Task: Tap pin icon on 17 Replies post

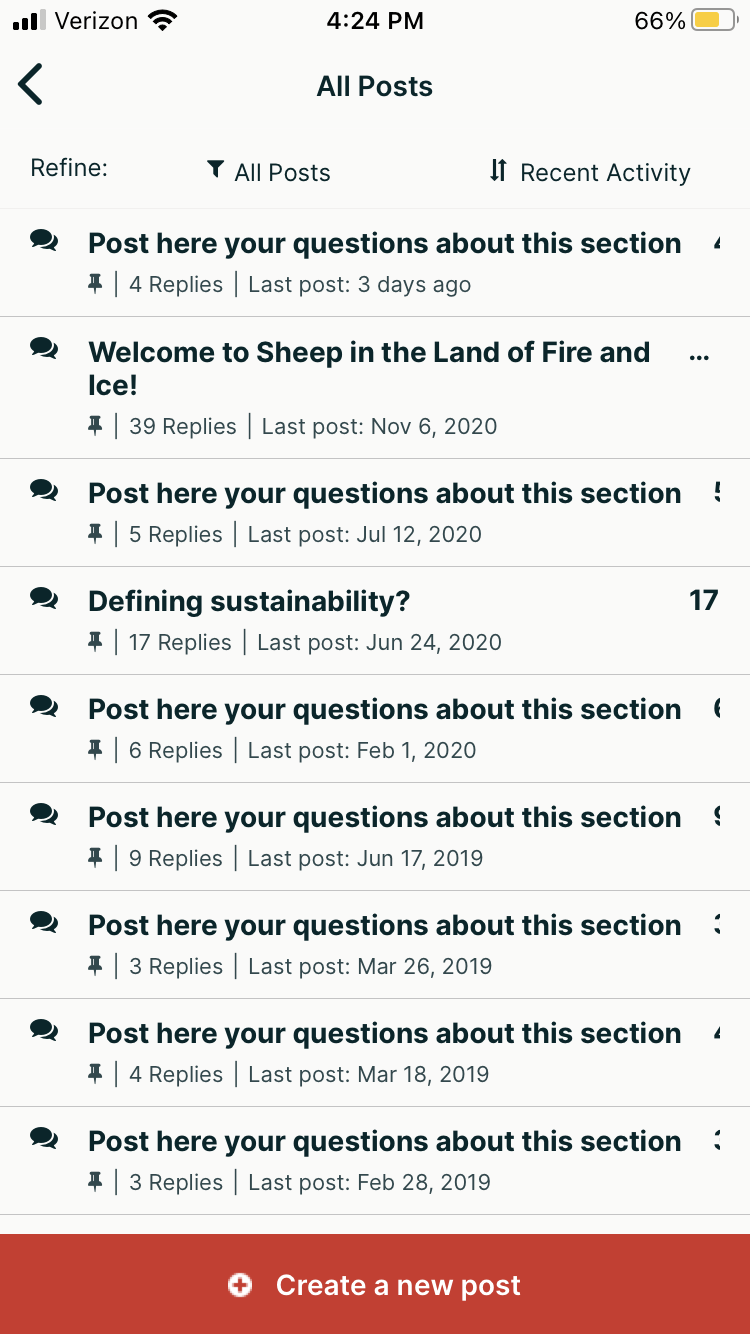Action: click(95, 642)
